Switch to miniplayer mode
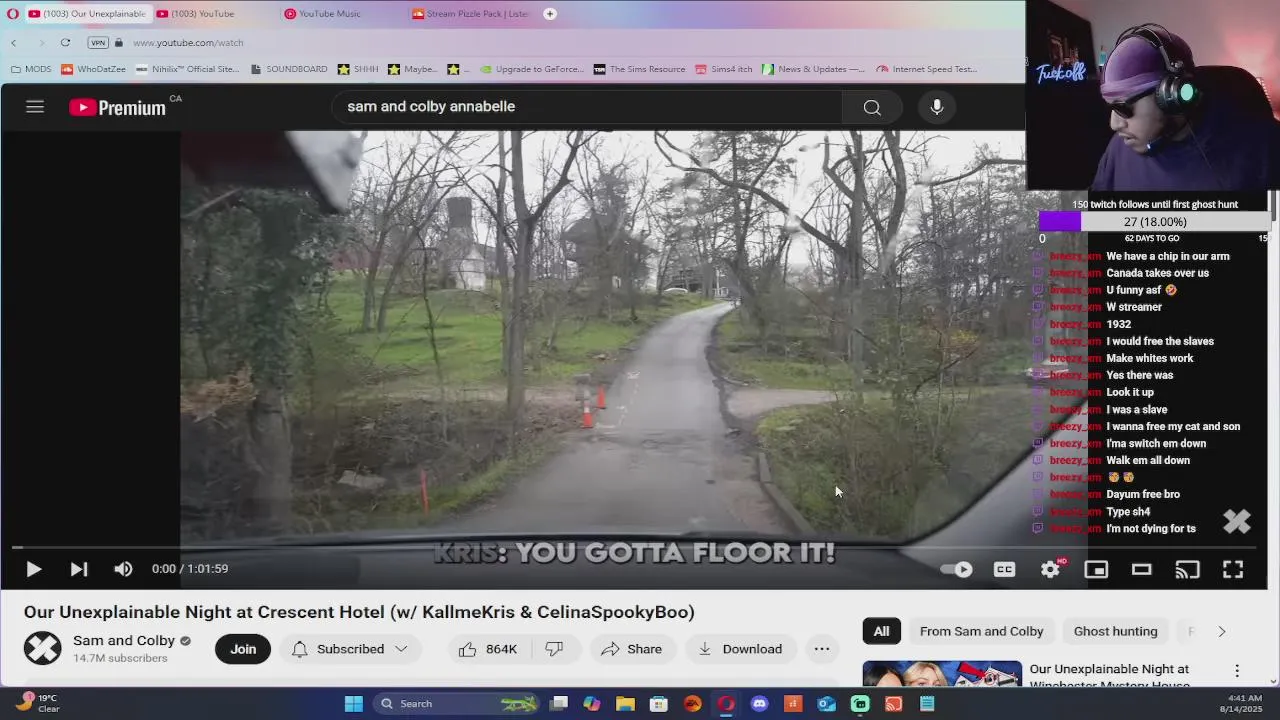This screenshot has width=1280, height=720. point(1096,569)
